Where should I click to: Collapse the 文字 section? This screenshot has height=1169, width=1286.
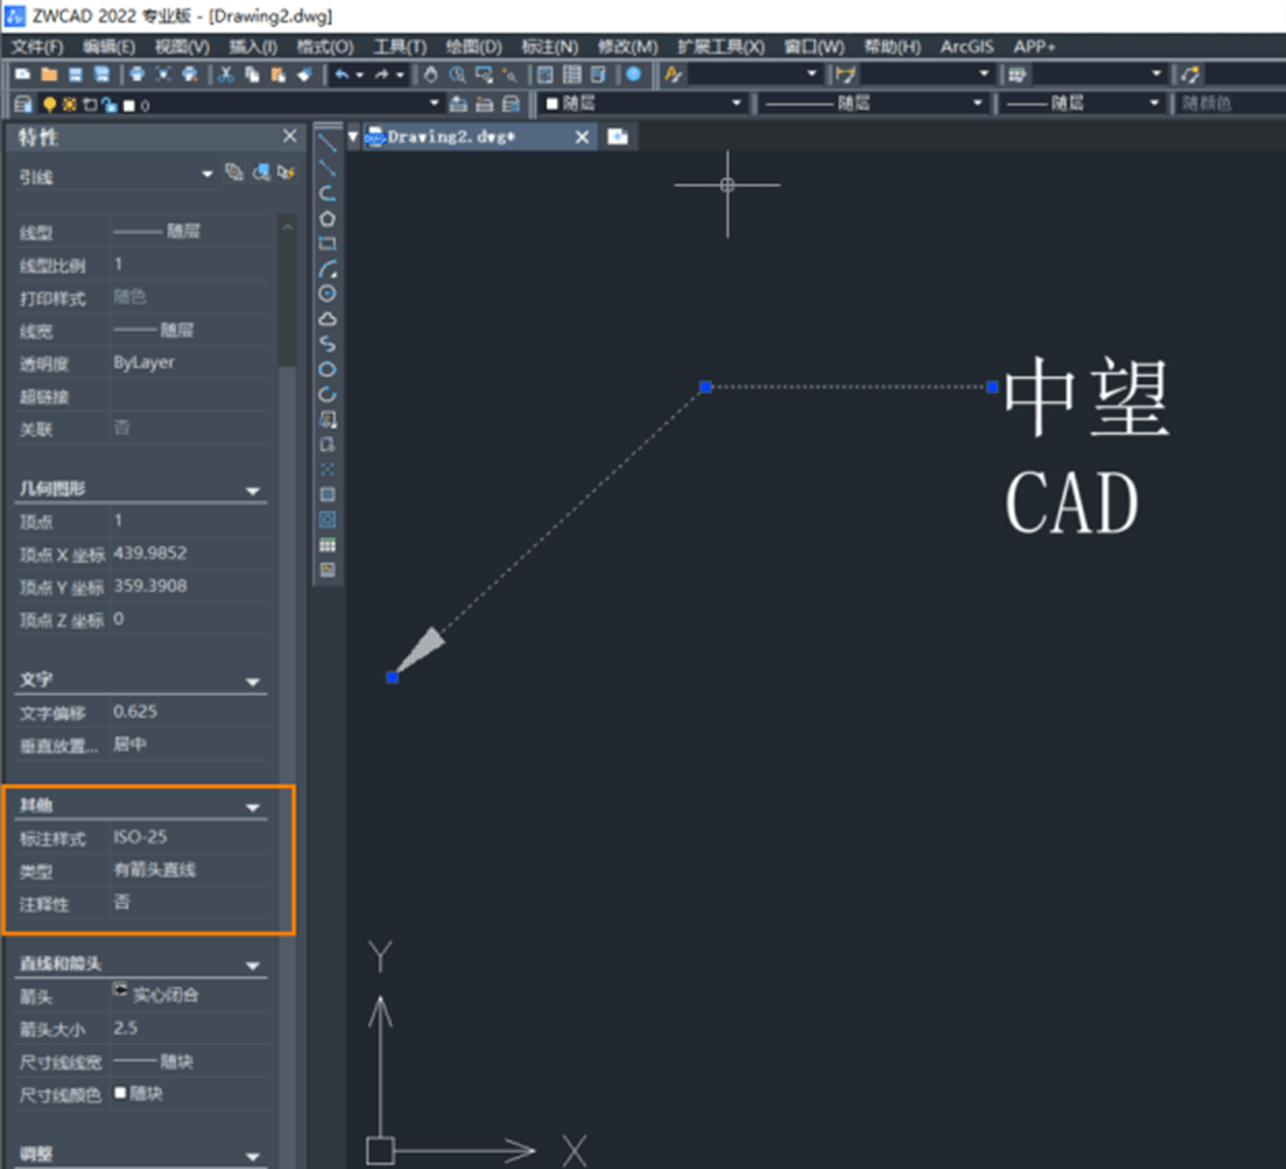point(253,681)
